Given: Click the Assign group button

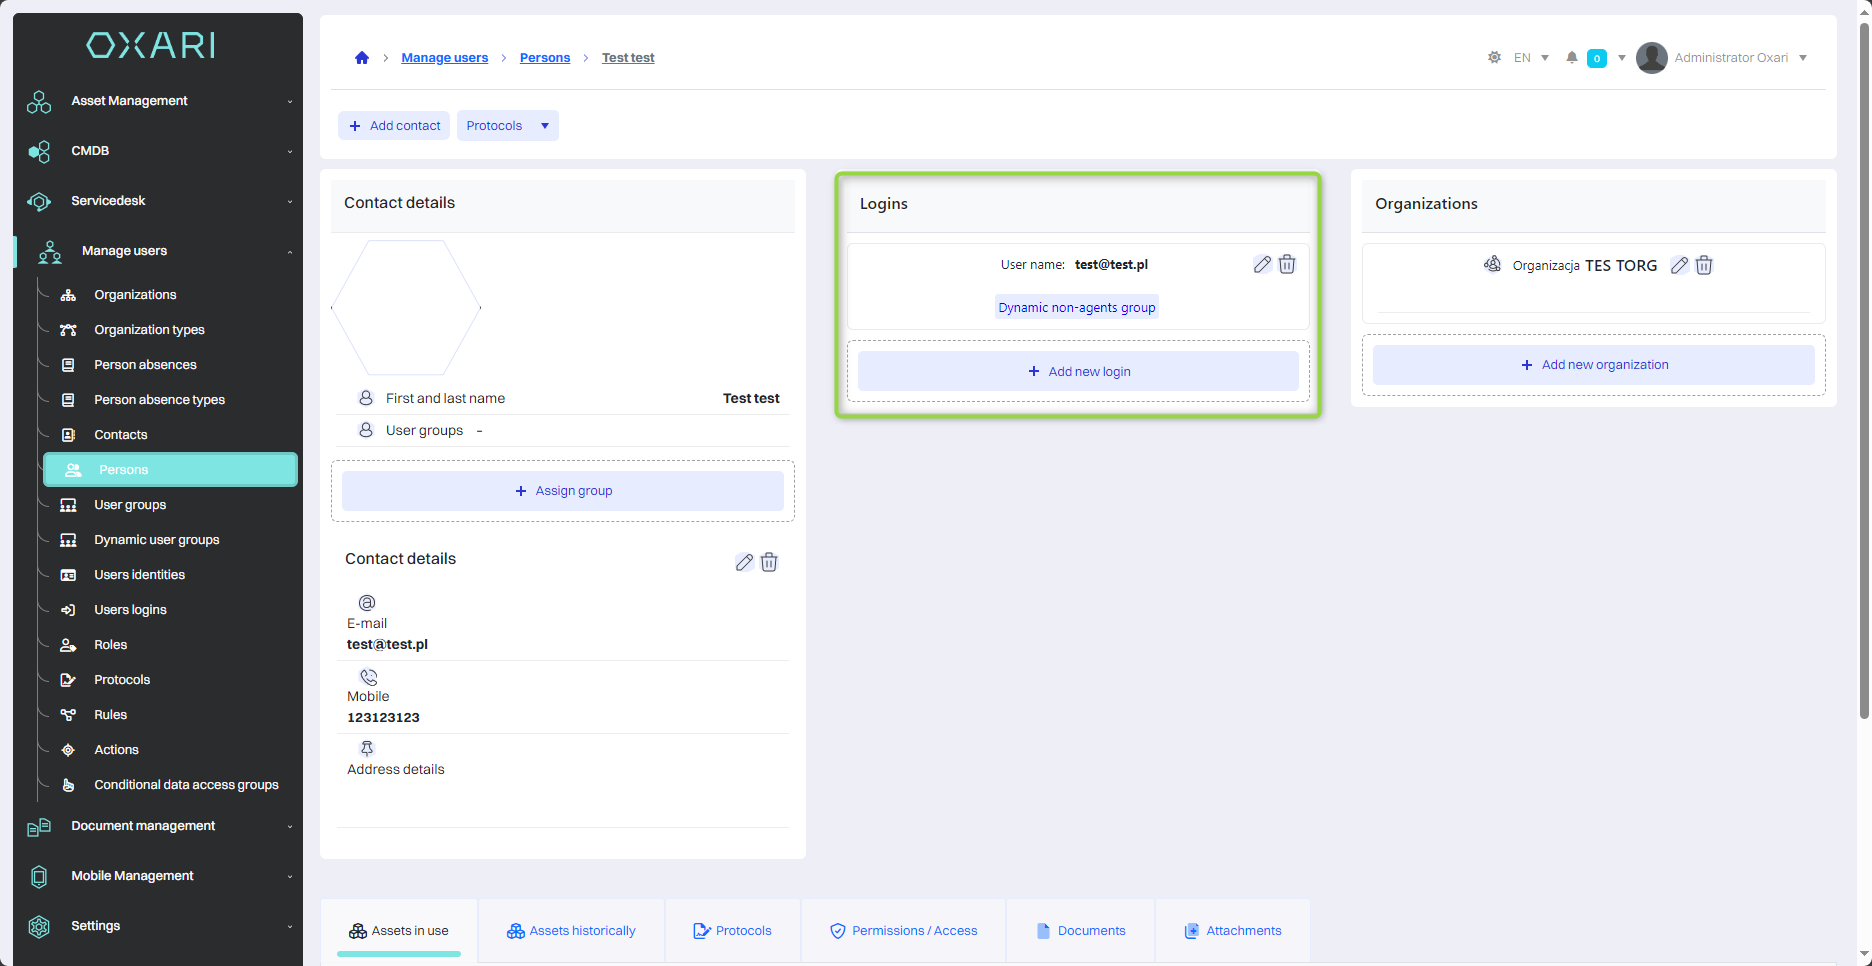Looking at the screenshot, I should [x=563, y=491].
